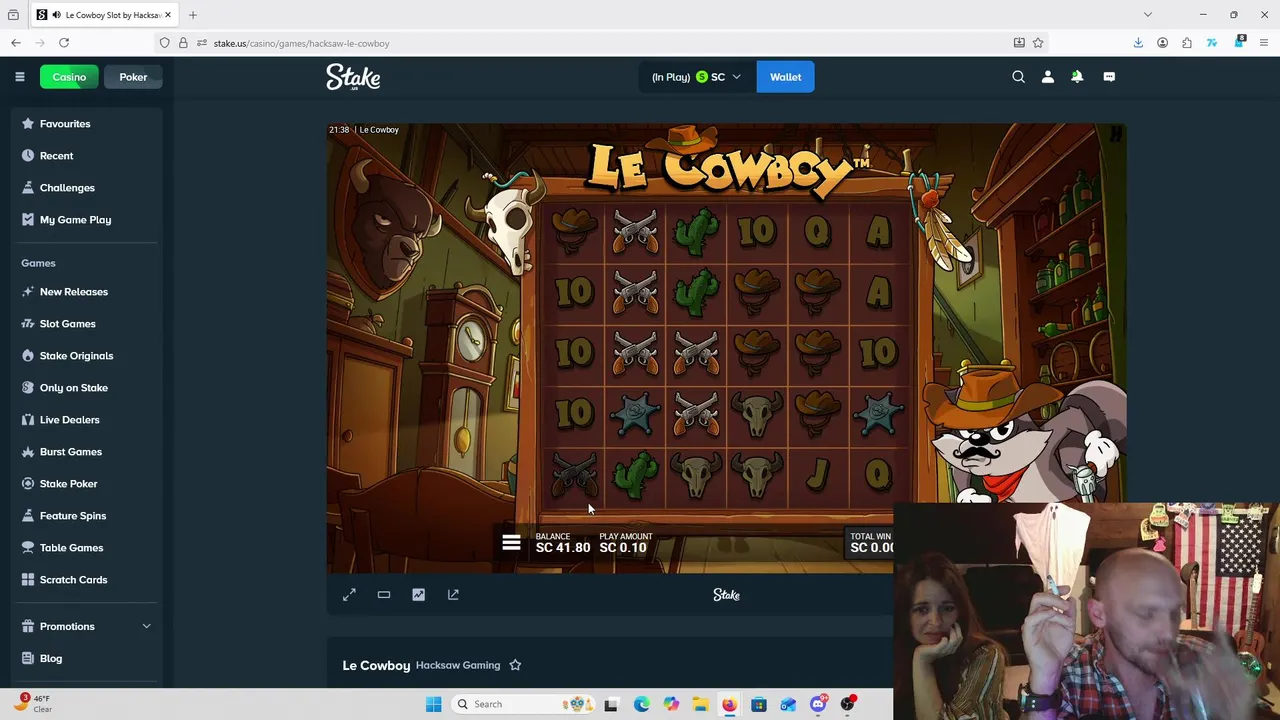1280x720 pixels.
Task: List all tabs dropdown arrow
Action: [x=1148, y=15]
